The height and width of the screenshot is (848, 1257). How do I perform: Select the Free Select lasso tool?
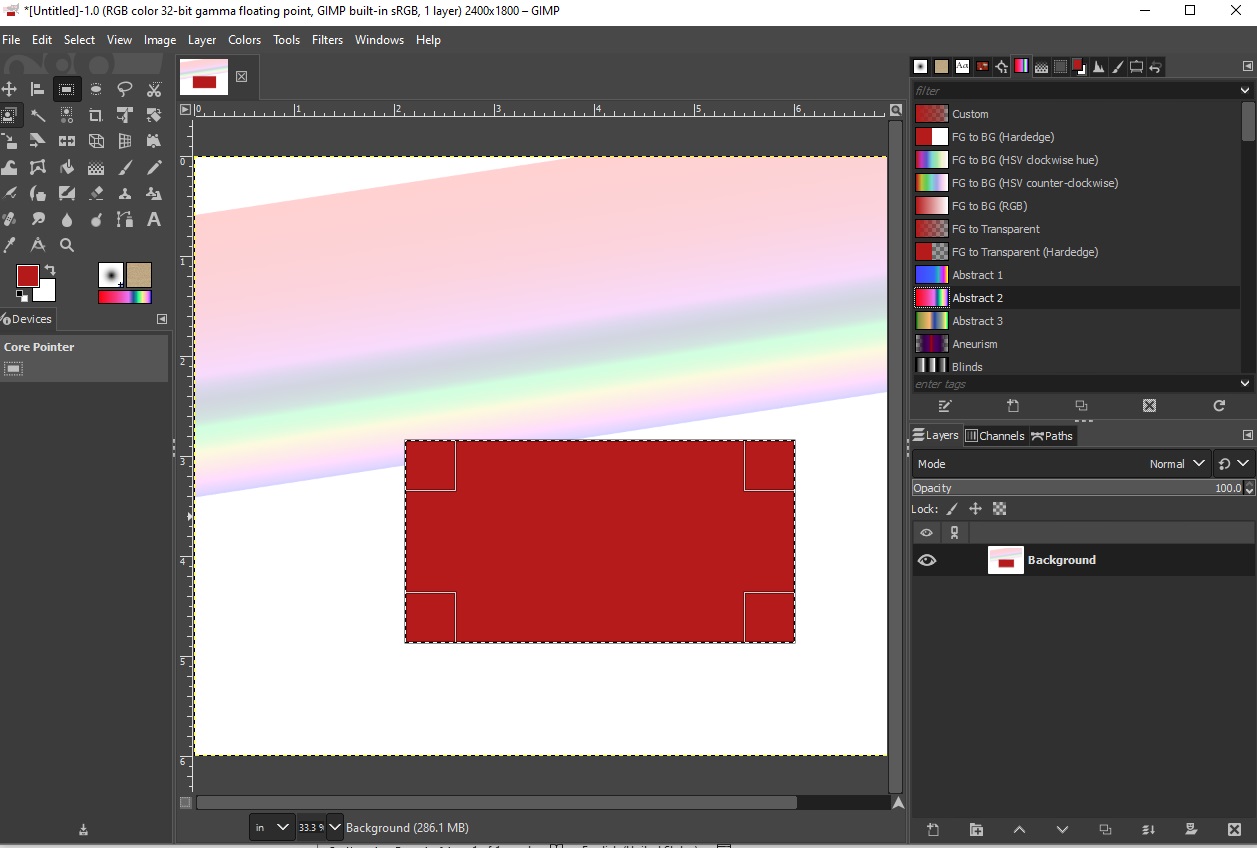tap(125, 89)
